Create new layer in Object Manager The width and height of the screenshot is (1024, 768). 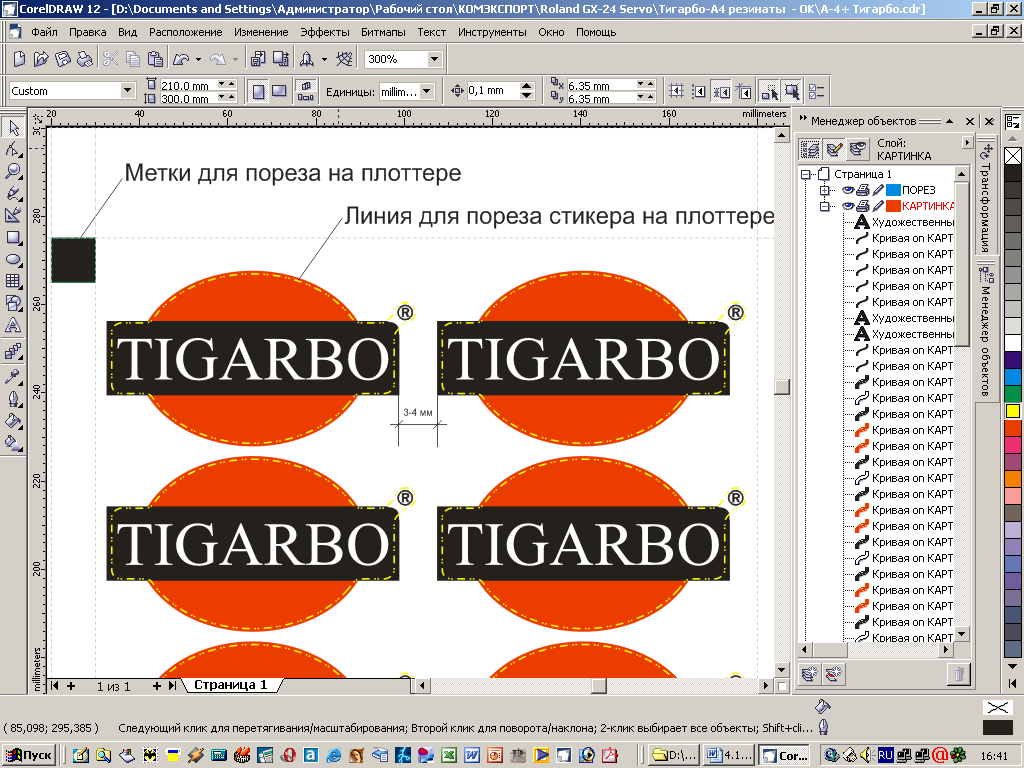coord(810,673)
